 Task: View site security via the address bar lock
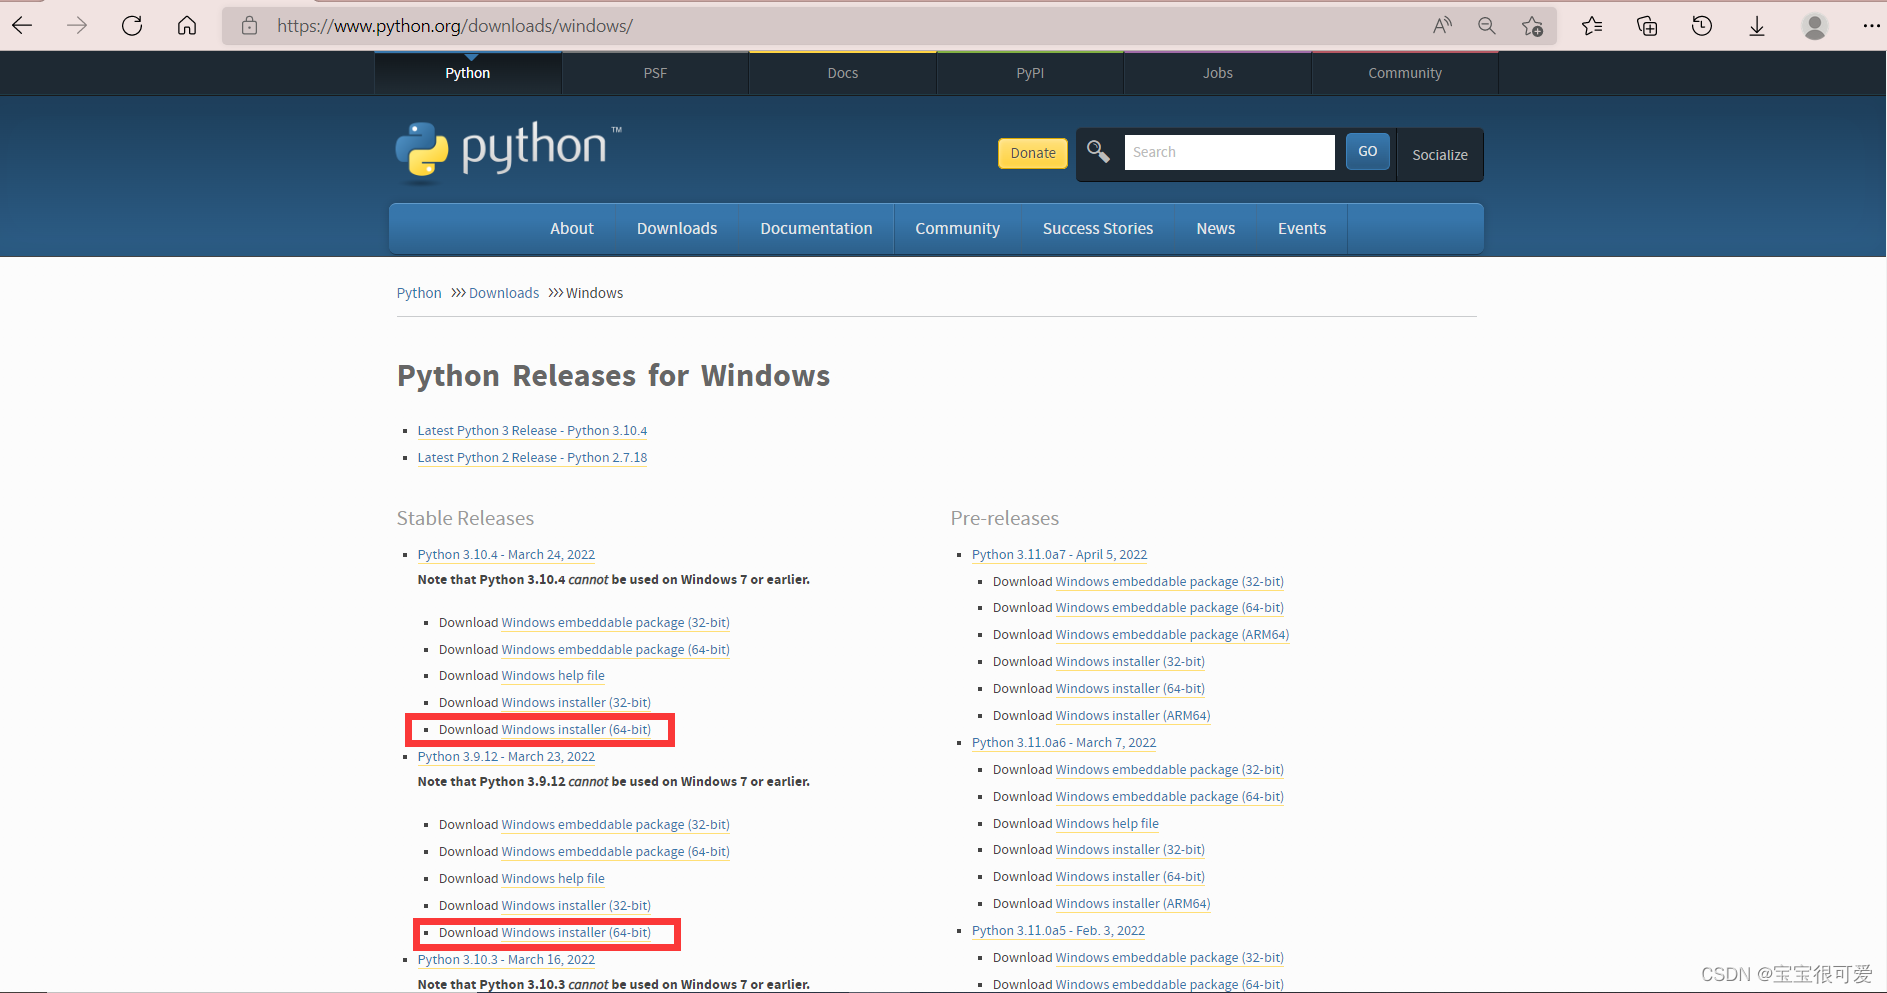click(x=249, y=25)
